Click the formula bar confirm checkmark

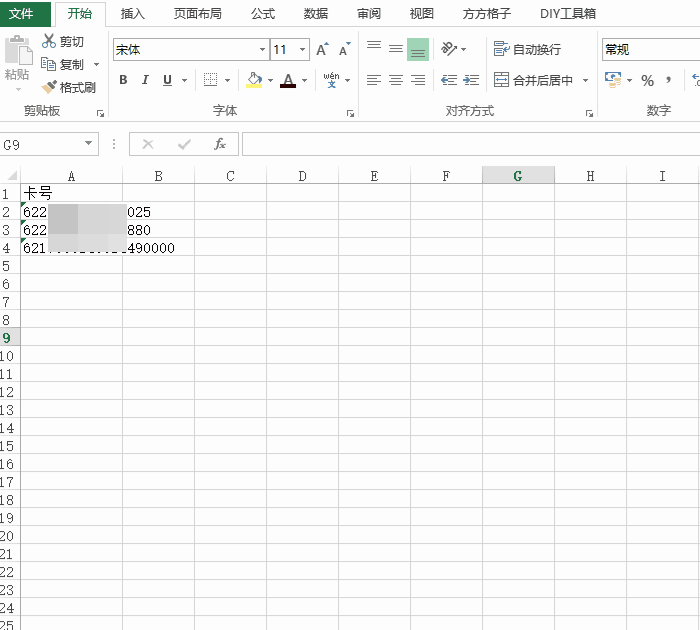tap(184, 144)
